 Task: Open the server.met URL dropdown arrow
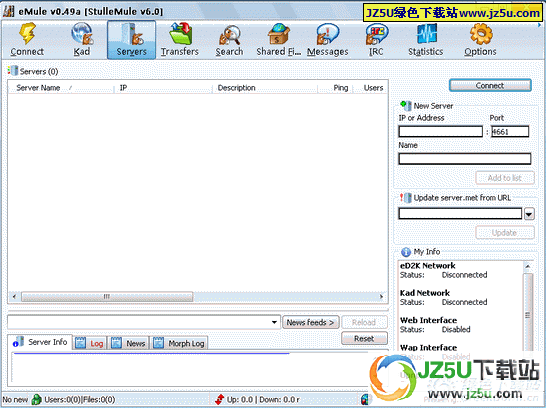tap(529, 214)
